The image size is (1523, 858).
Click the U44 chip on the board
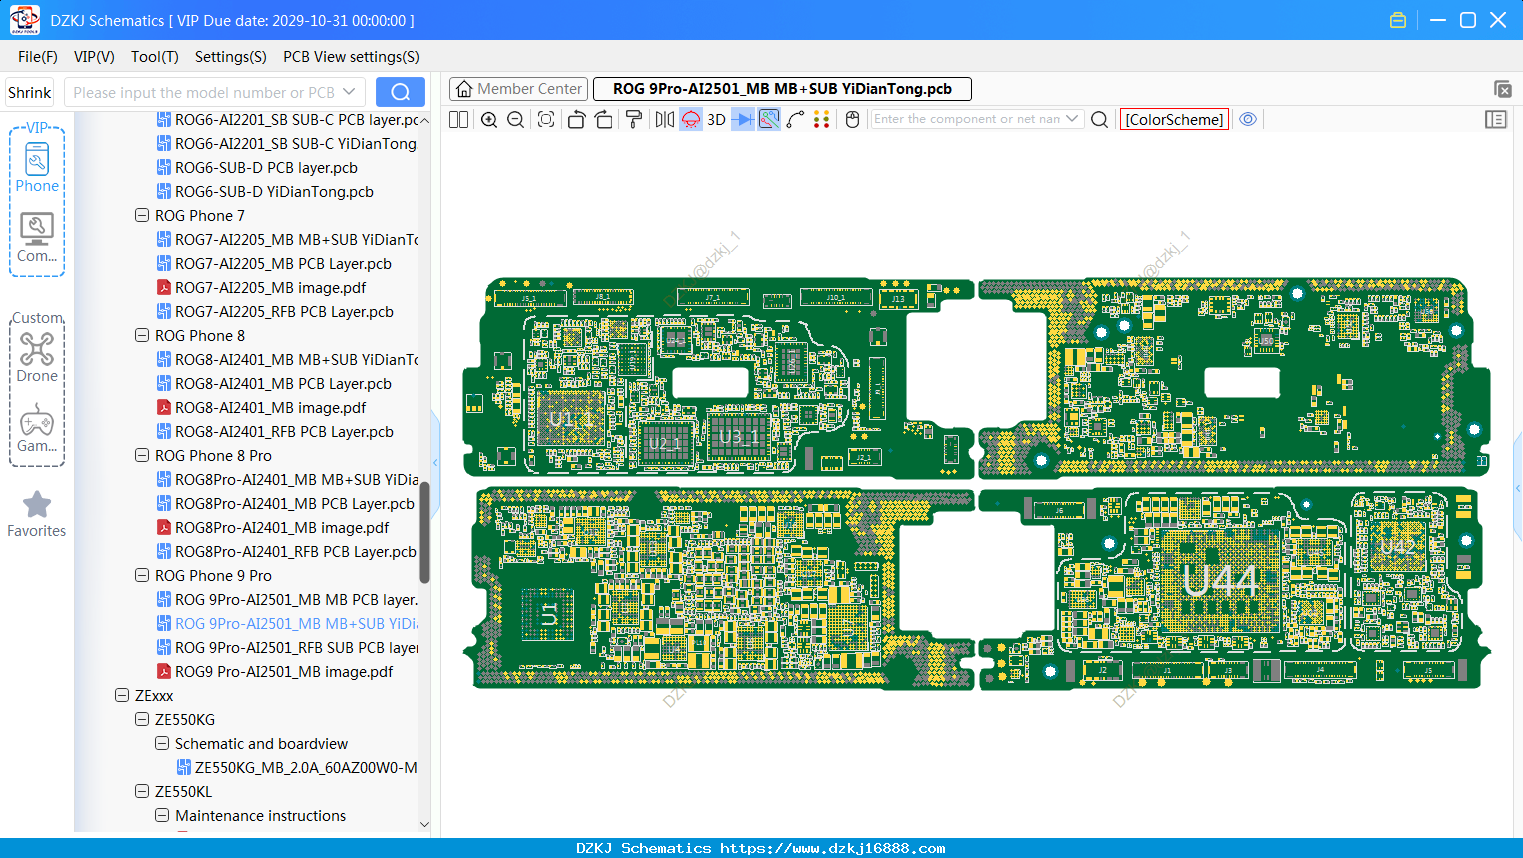pyautogui.click(x=1220, y=580)
